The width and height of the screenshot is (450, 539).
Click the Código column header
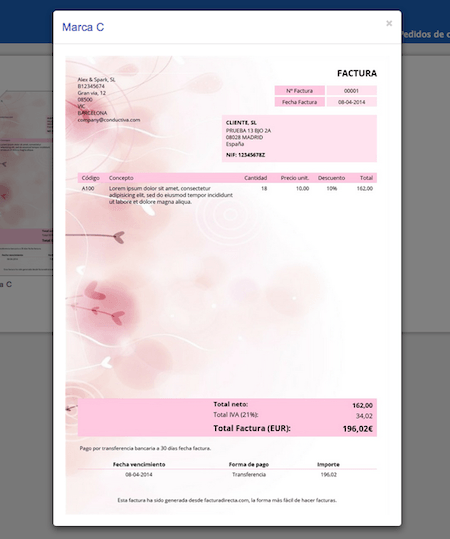point(90,178)
